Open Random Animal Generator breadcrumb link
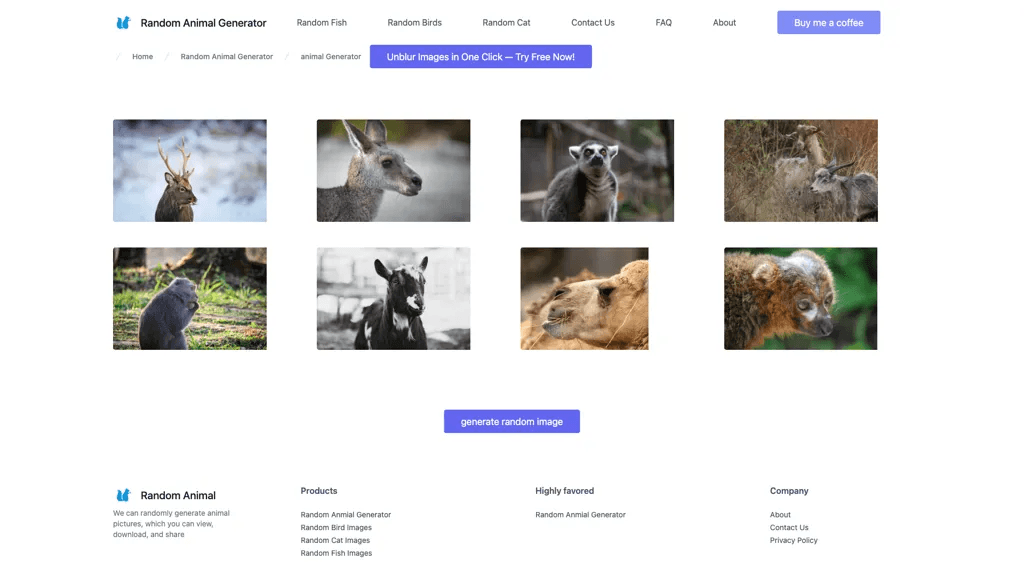This screenshot has width=1024, height=576. click(227, 57)
